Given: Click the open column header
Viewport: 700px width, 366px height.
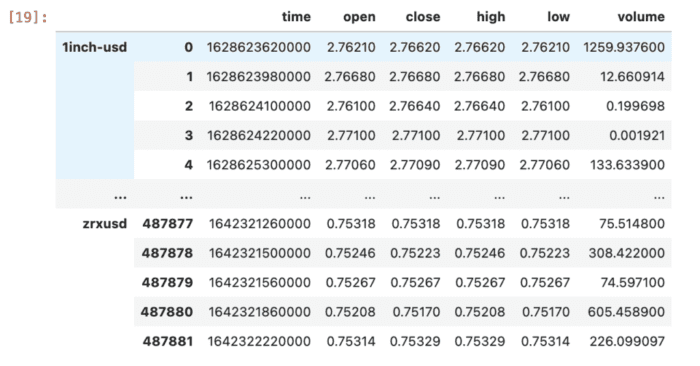Looking at the screenshot, I should [x=359, y=17].
